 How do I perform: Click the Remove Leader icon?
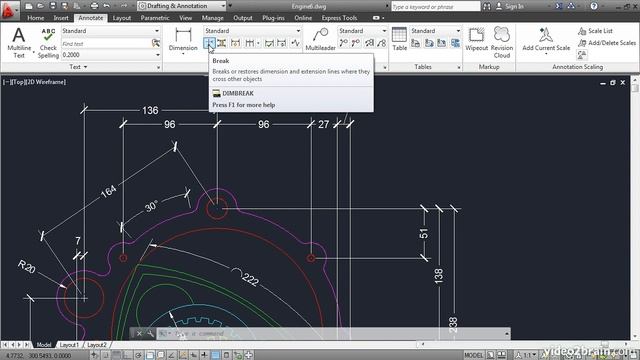coord(356,42)
